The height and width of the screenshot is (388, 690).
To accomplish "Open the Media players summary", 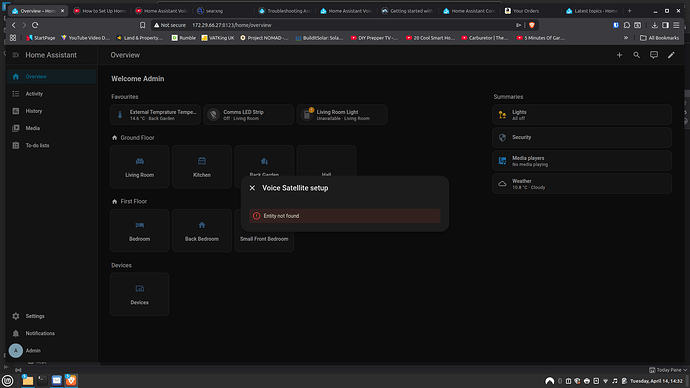I will (x=582, y=161).
